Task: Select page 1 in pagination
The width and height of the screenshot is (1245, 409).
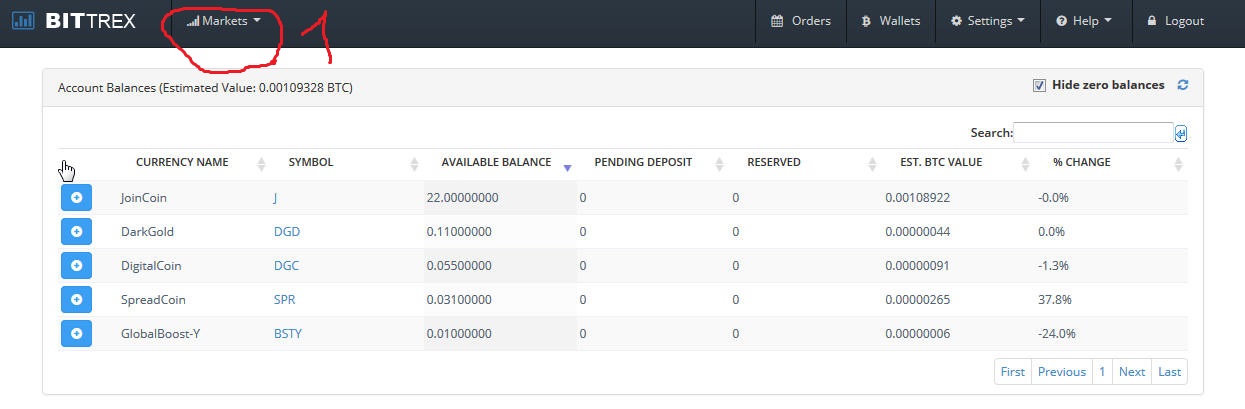Action: (1102, 371)
